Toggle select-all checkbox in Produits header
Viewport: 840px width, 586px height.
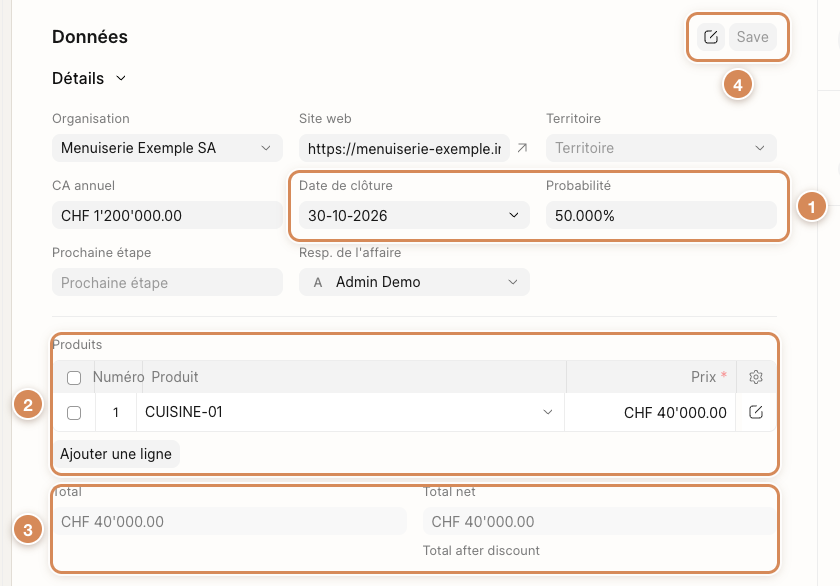[x=74, y=378]
